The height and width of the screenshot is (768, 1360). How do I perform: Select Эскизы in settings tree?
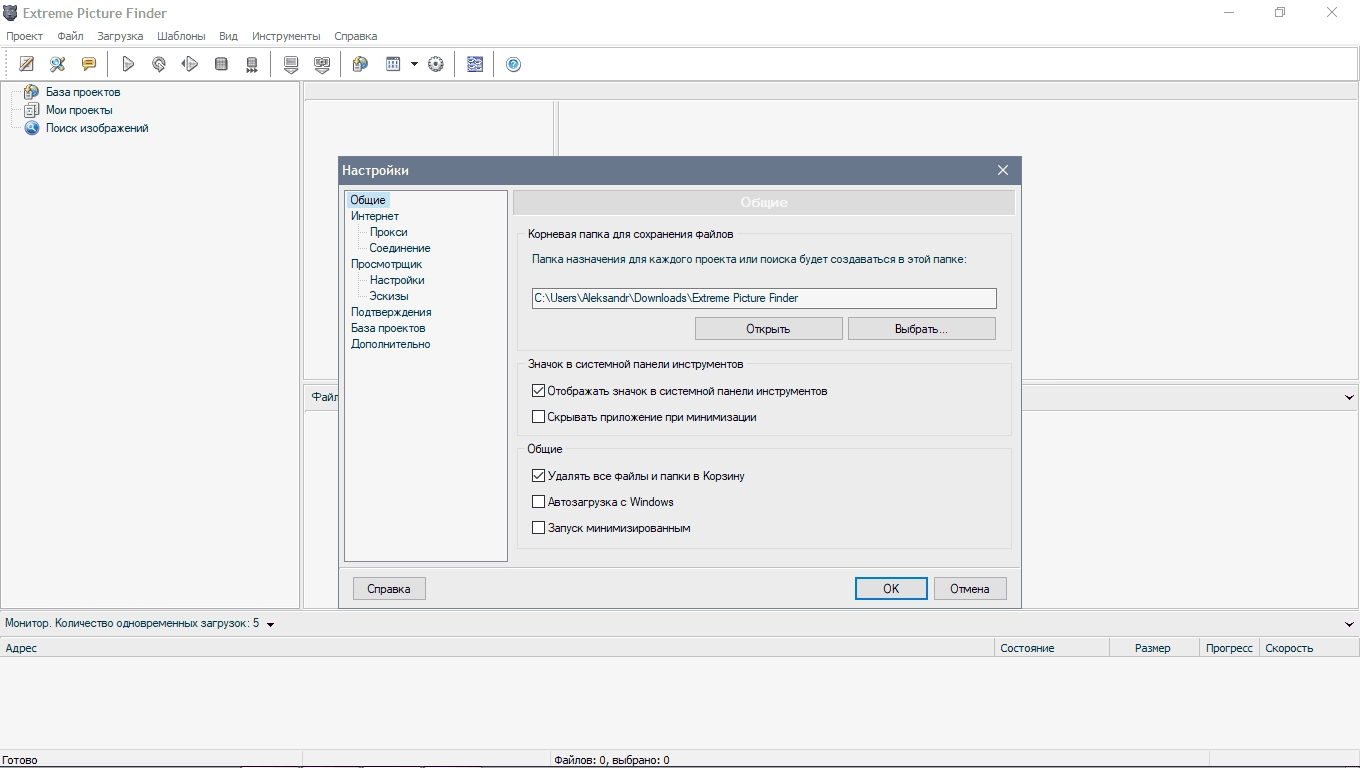[389, 296]
